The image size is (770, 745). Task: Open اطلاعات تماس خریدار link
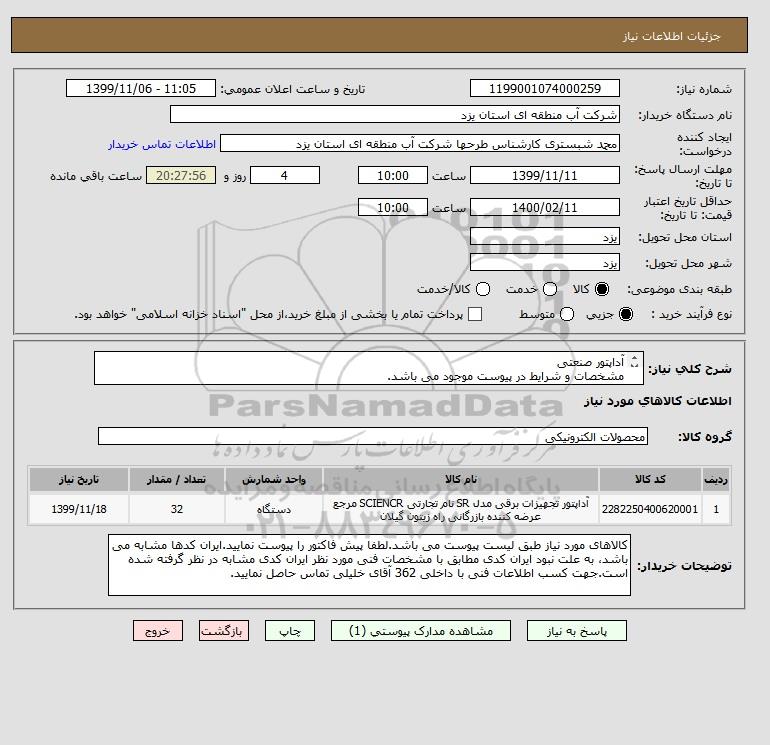pyautogui.click(x=162, y=144)
